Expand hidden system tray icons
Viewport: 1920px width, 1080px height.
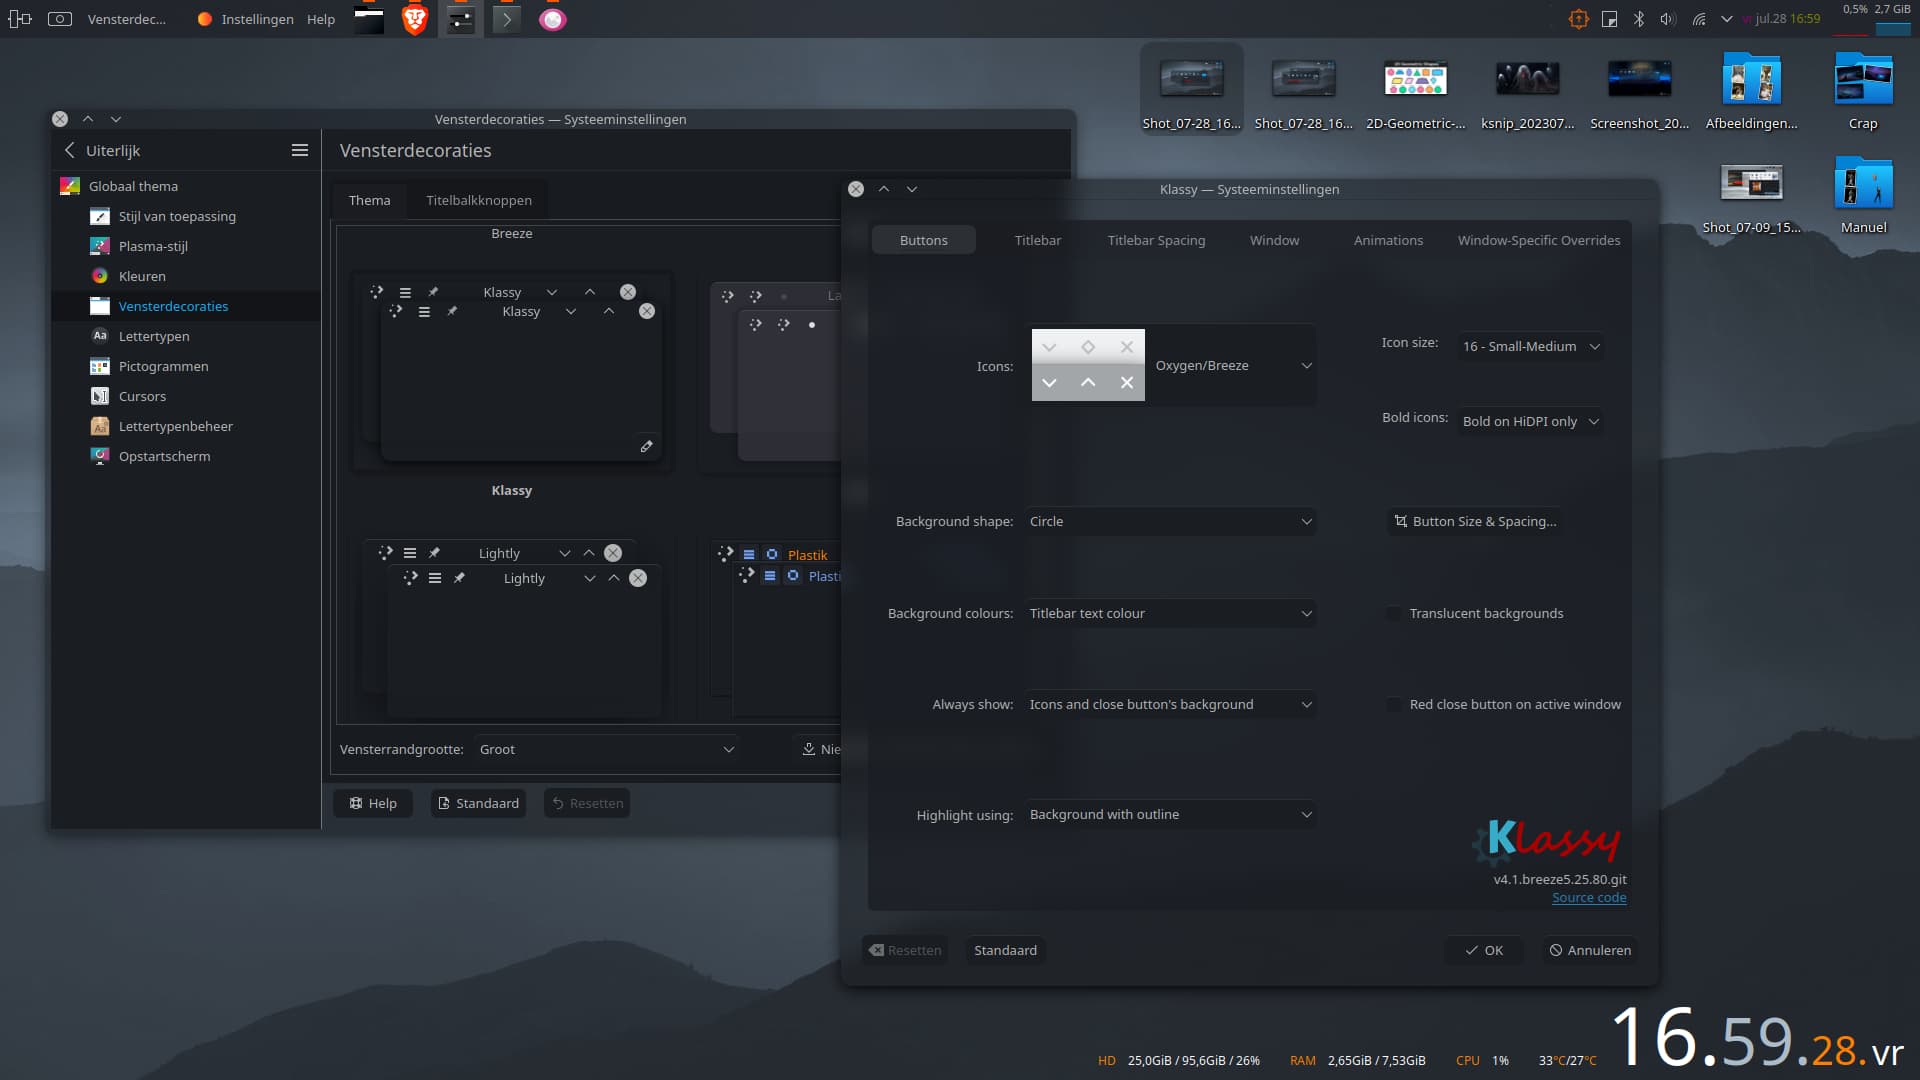pyautogui.click(x=1726, y=19)
